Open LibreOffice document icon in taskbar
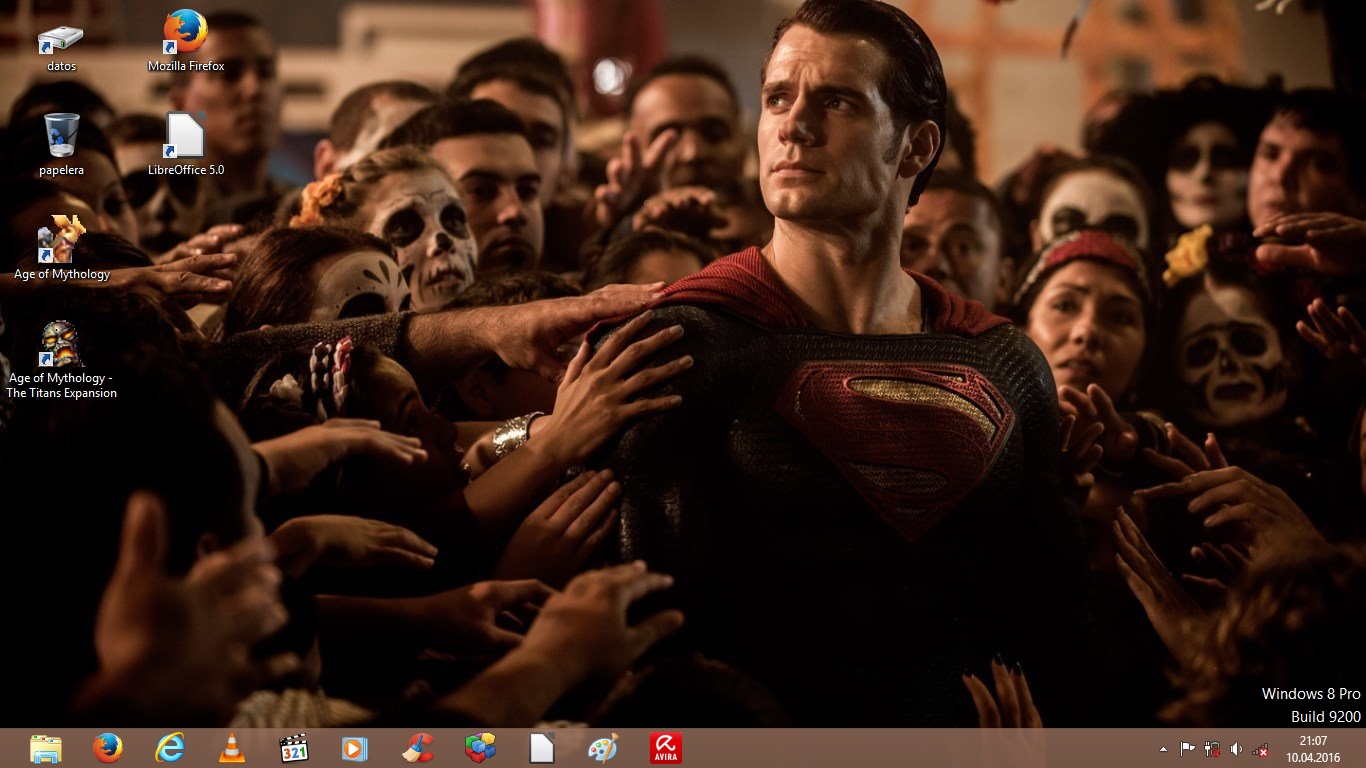 [542, 748]
